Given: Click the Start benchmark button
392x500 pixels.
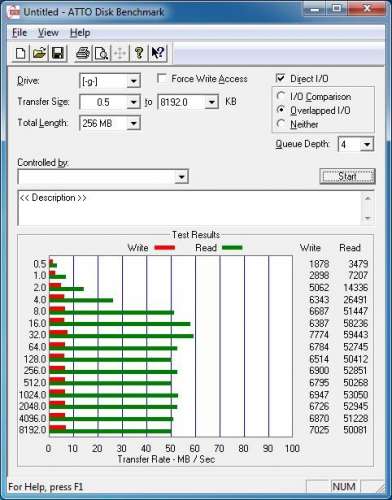Looking at the screenshot, I should (347, 176).
